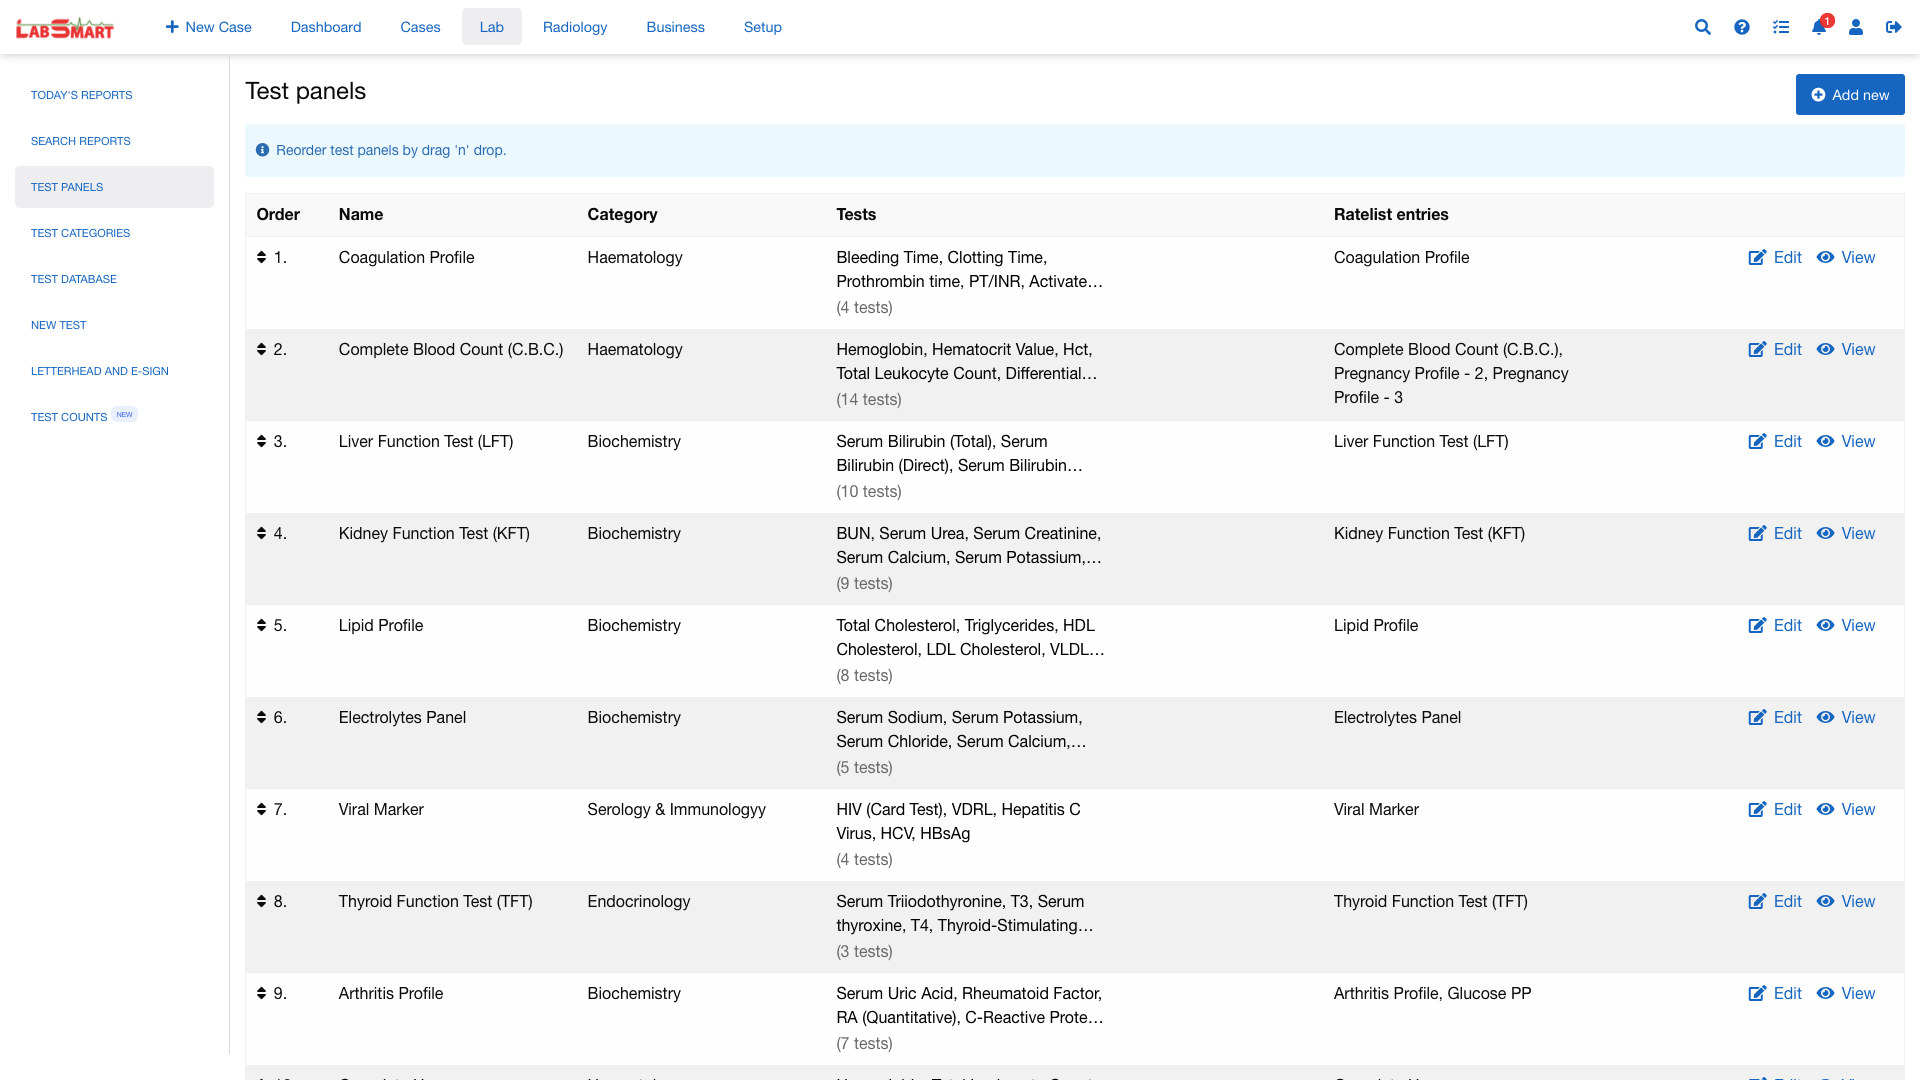Click reorder handle for Complete Blood Count
Image resolution: width=1920 pixels, height=1080 pixels.
click(261, 349)
